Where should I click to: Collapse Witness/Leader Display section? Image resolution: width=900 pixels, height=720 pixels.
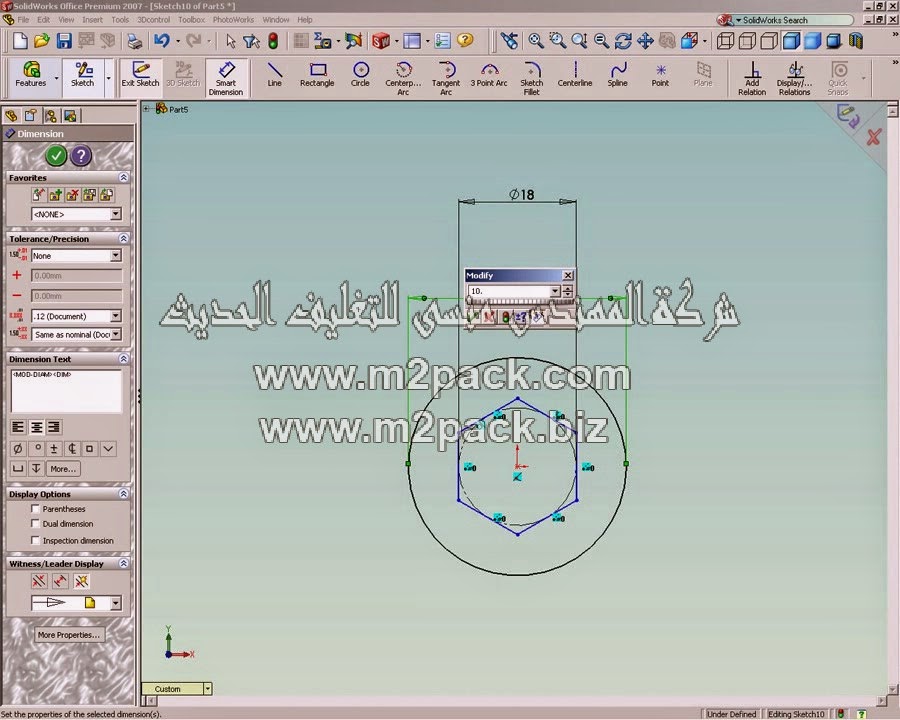(x=123, y=563)
